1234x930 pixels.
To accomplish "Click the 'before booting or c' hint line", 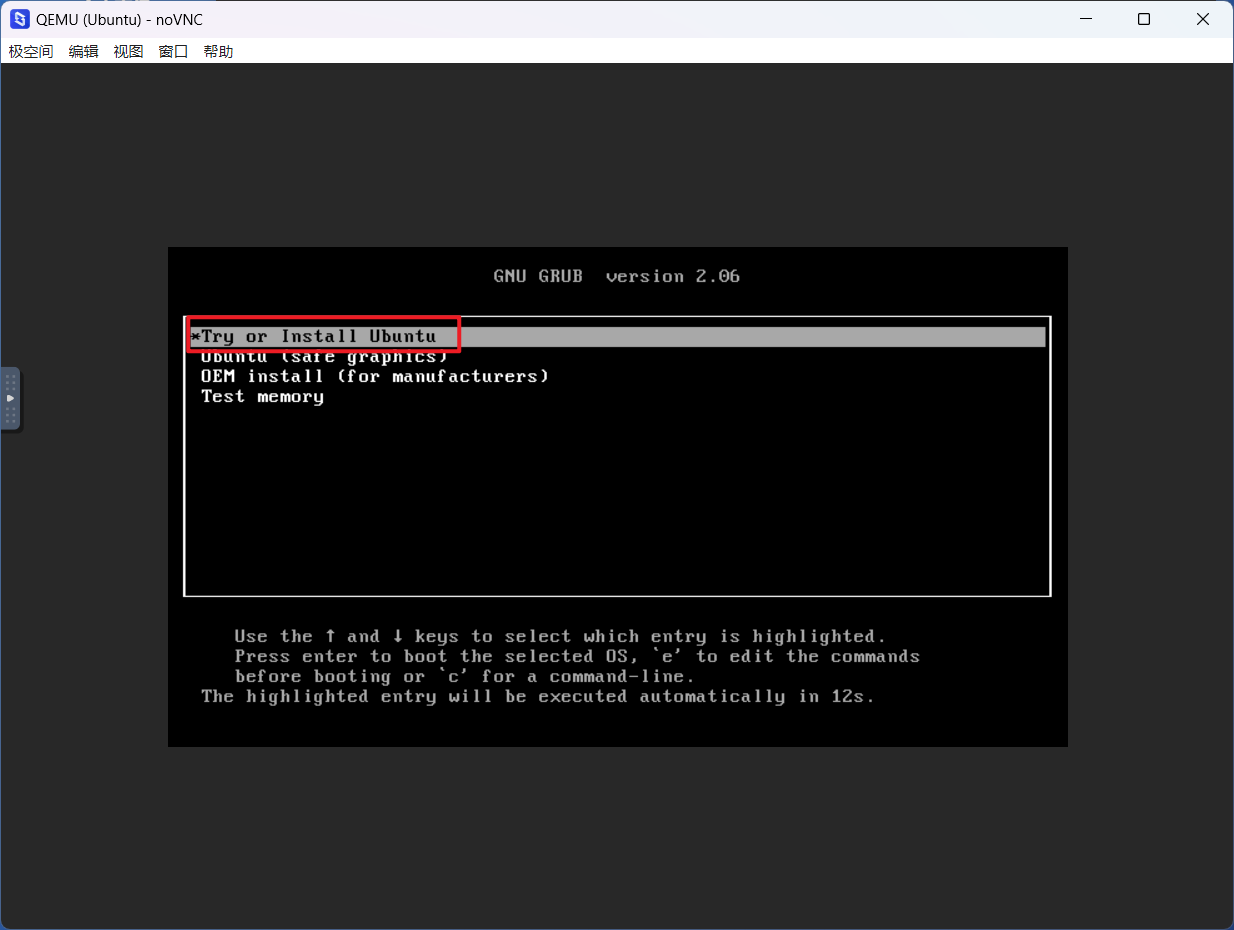I will click(465, 676).
